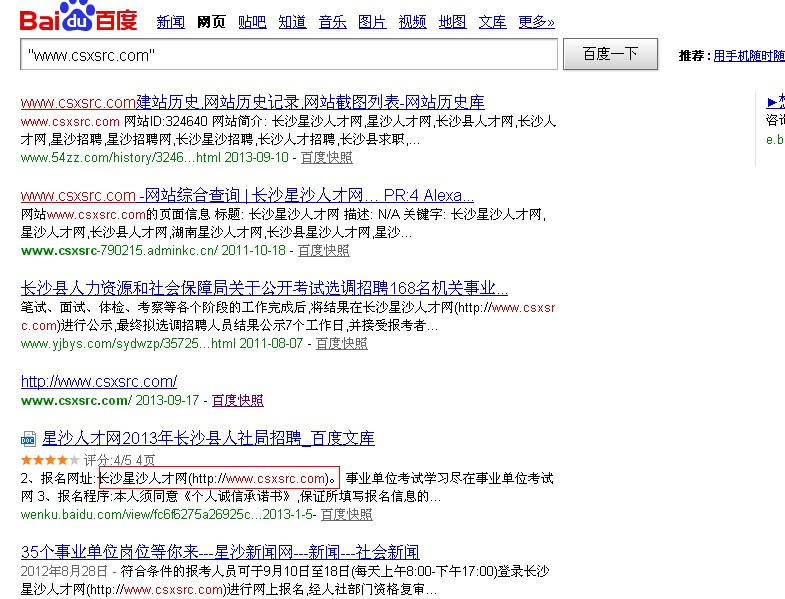Viewport: 785px width, 599px height.
Task: Open result 35个事业单位岗位等你来 星沙新闻网
Action: click(220, 552)
